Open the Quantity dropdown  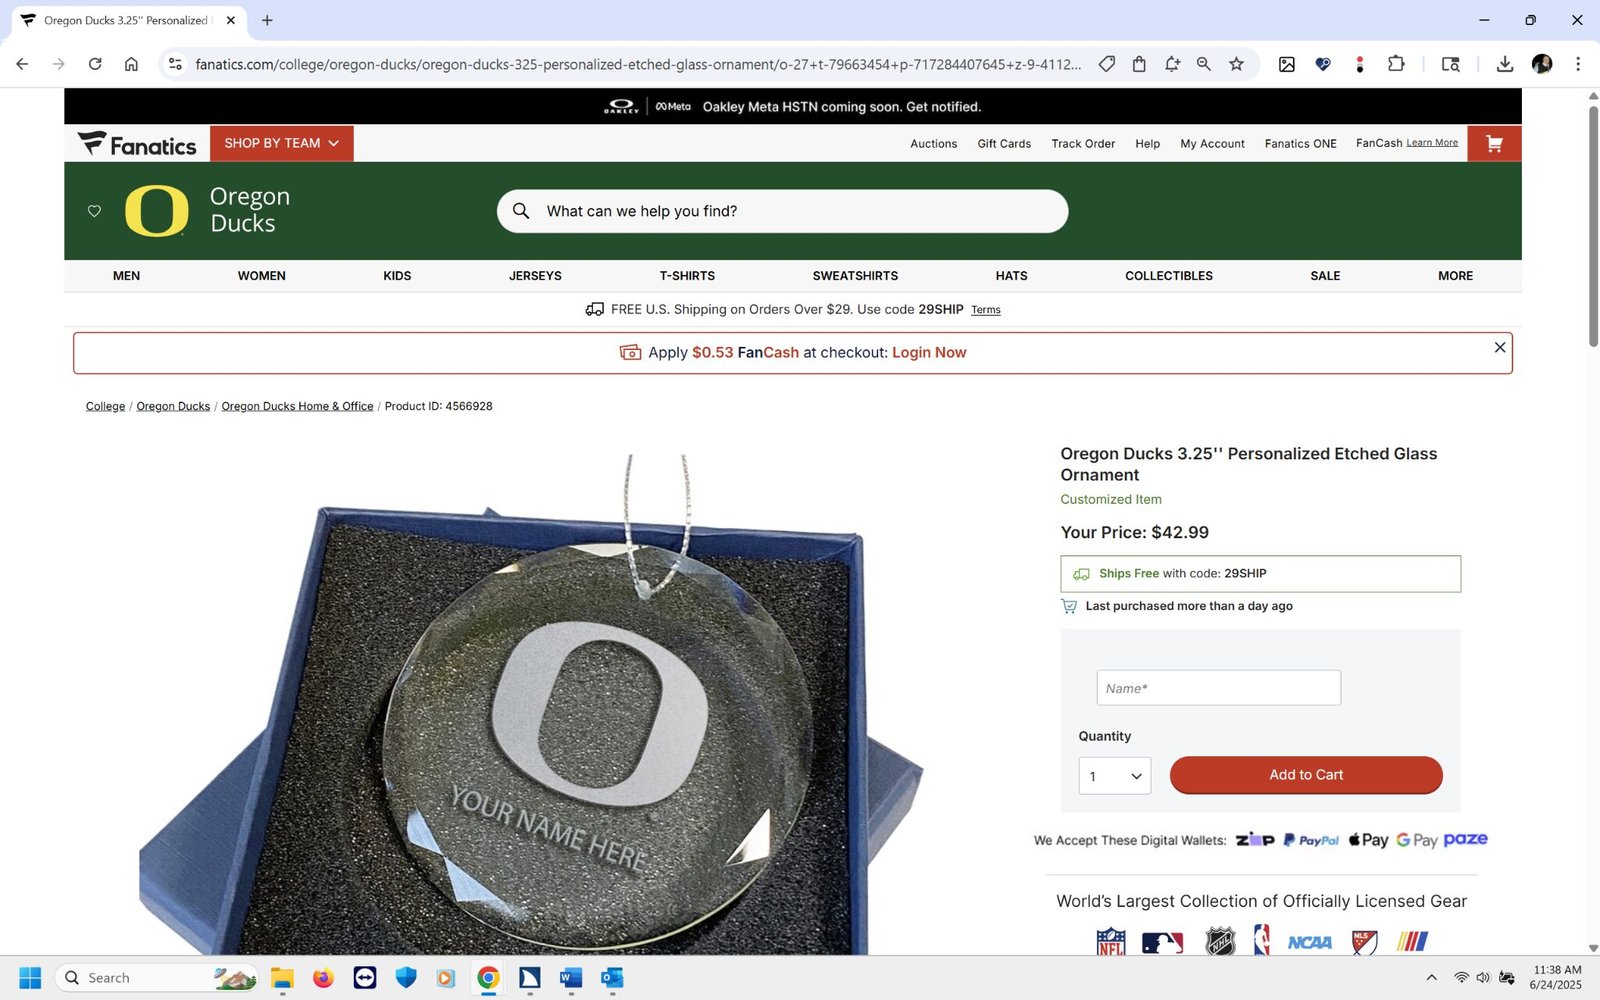point(1115,776)
